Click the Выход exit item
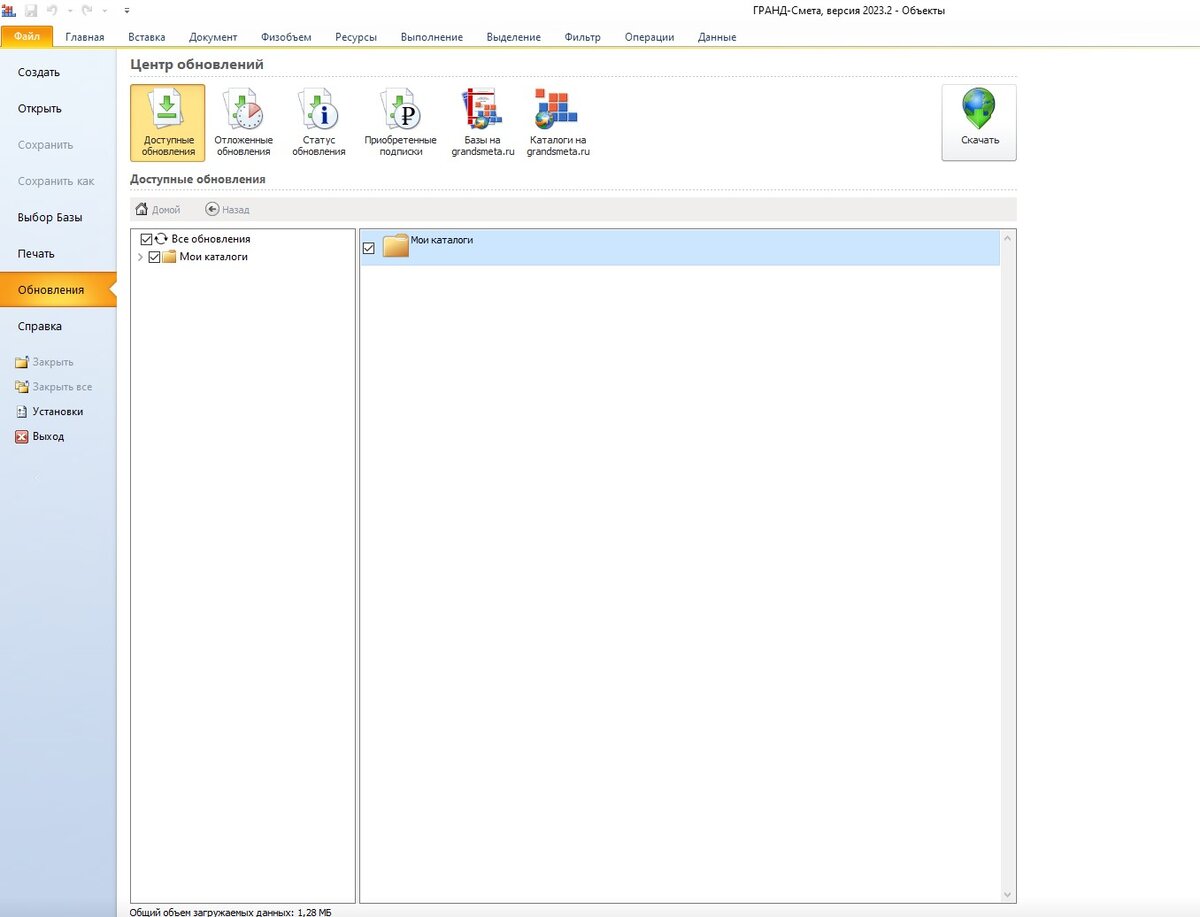1200x917 pixels. click(x=40, y=436)
